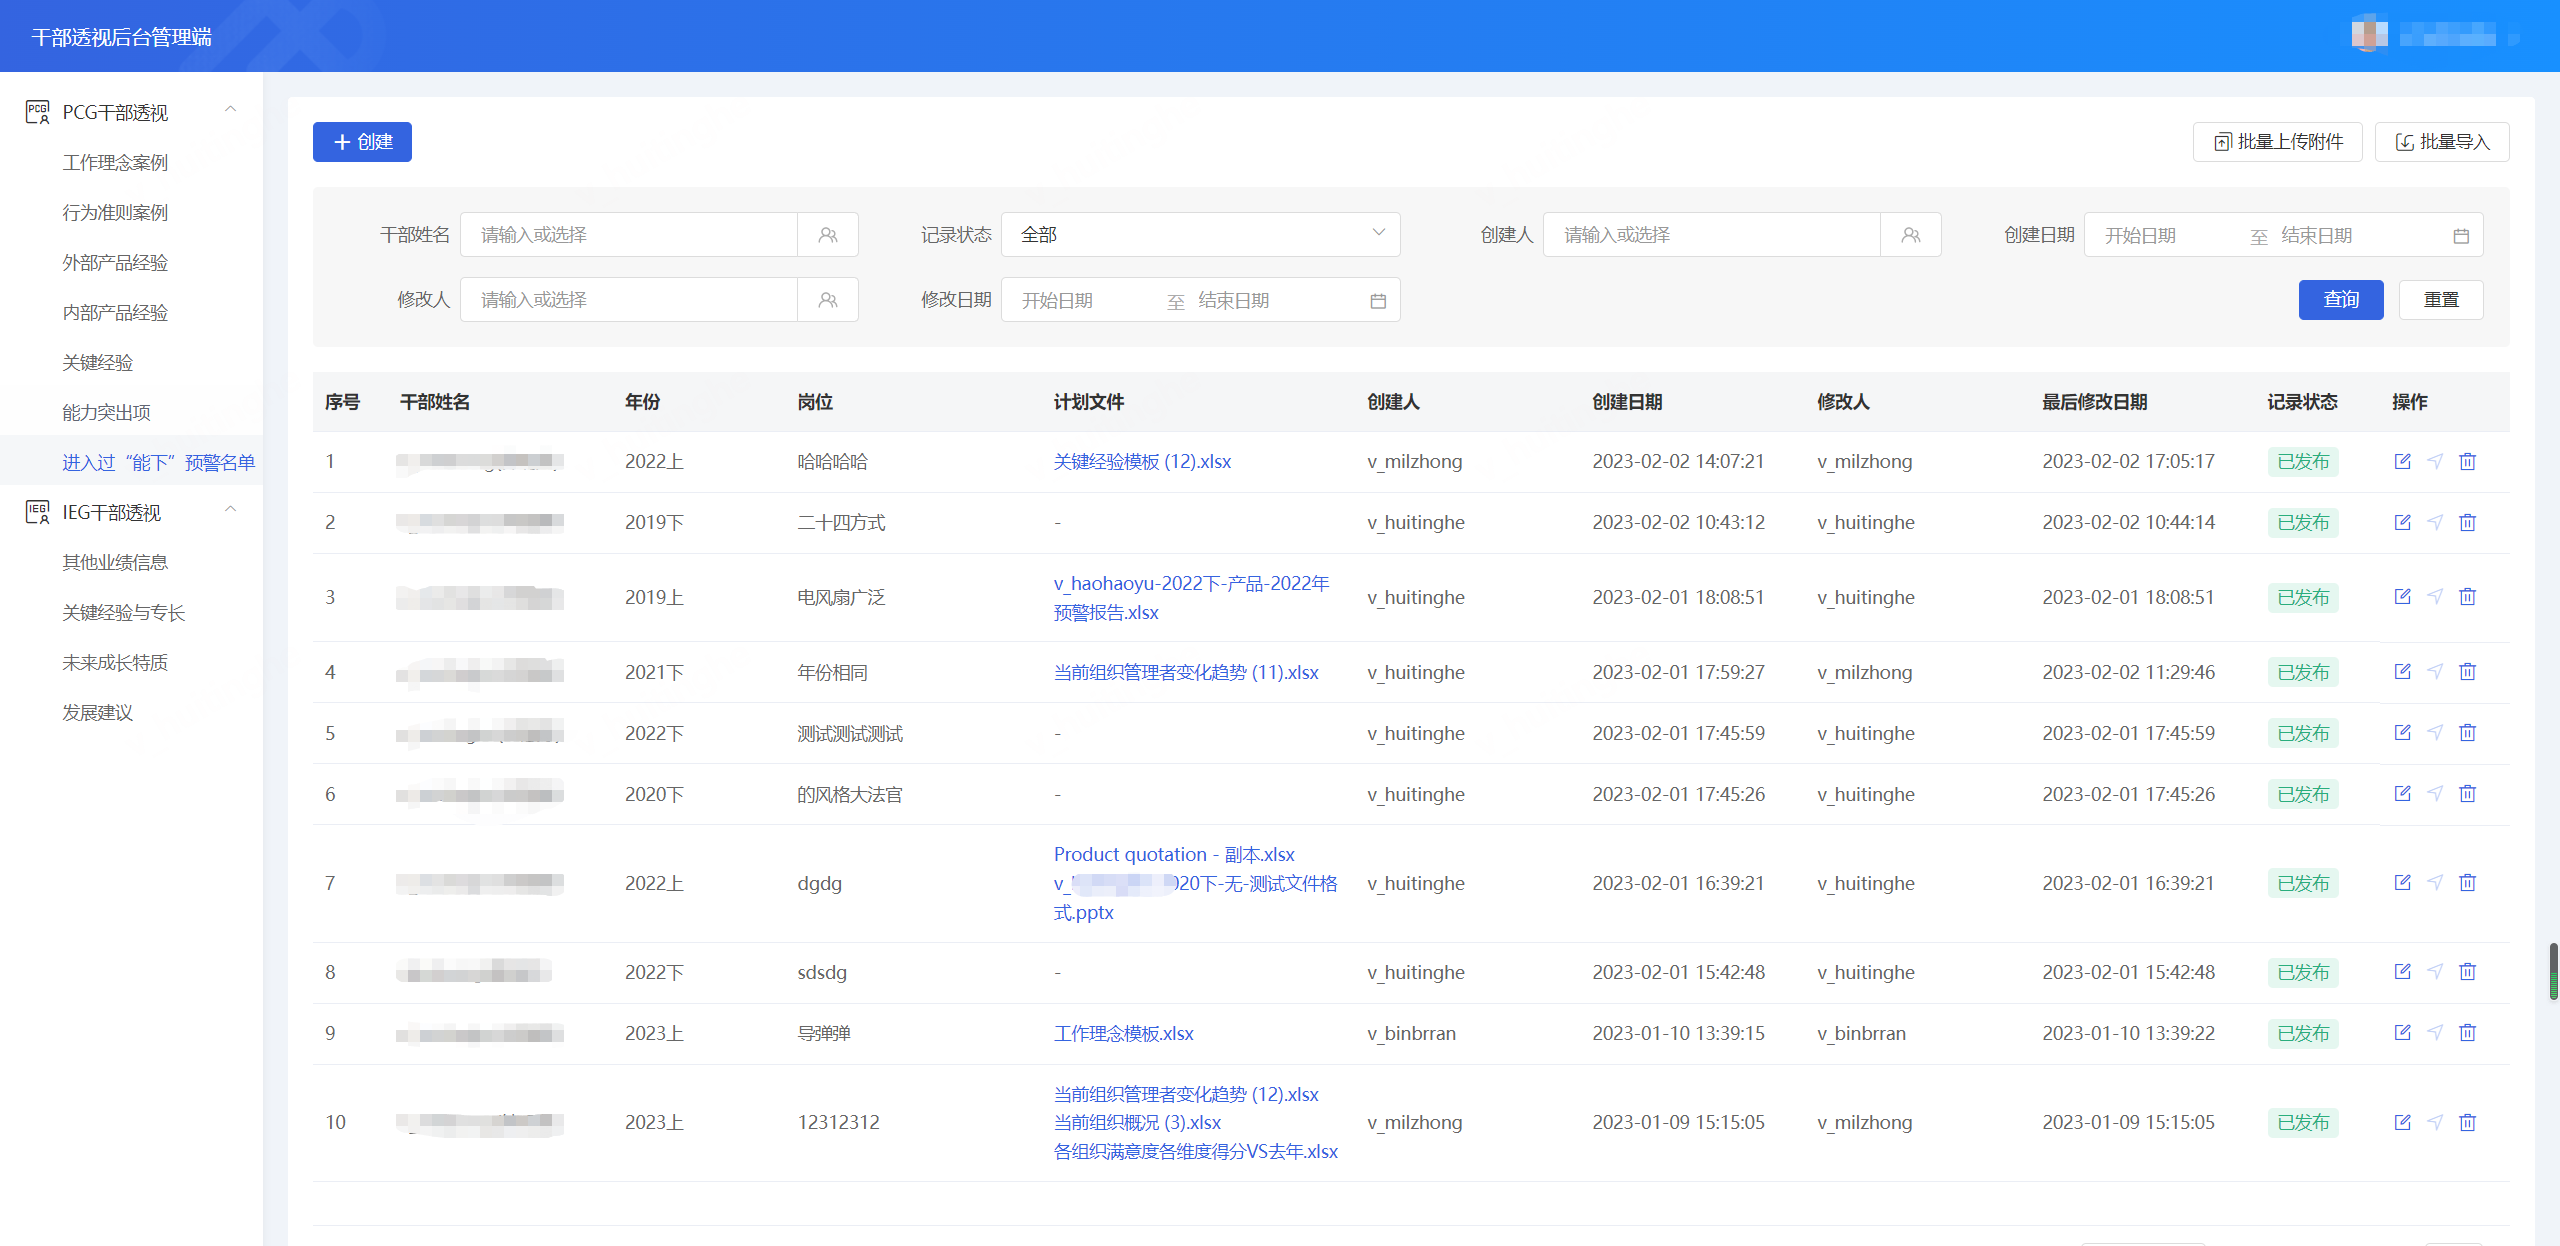
Task: Click the 创建人 input field
Action: (1712, 235)
